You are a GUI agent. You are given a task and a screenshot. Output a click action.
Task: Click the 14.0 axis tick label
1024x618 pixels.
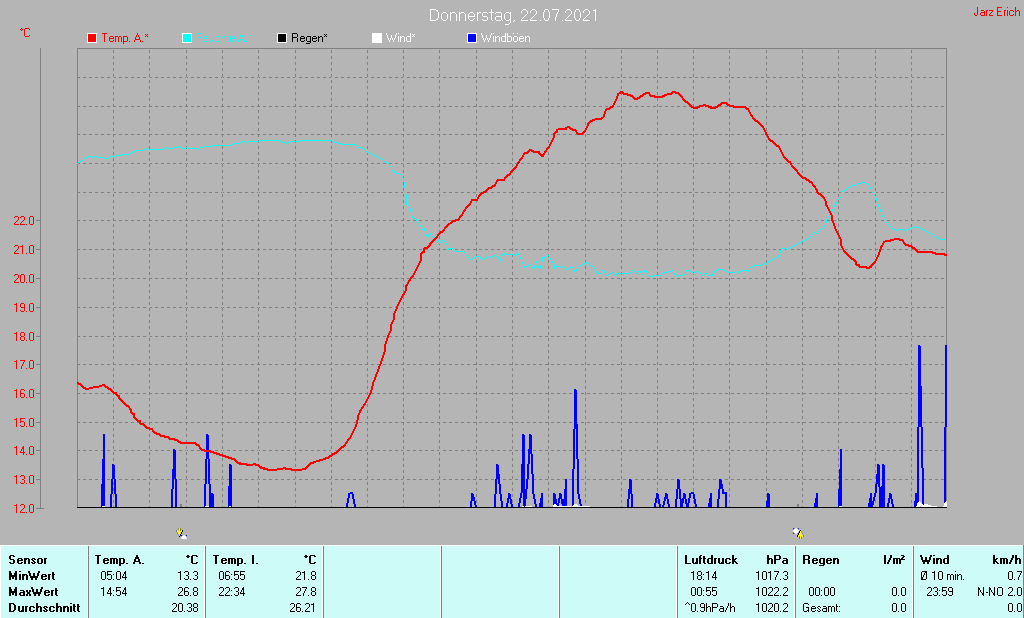point(24,451)
